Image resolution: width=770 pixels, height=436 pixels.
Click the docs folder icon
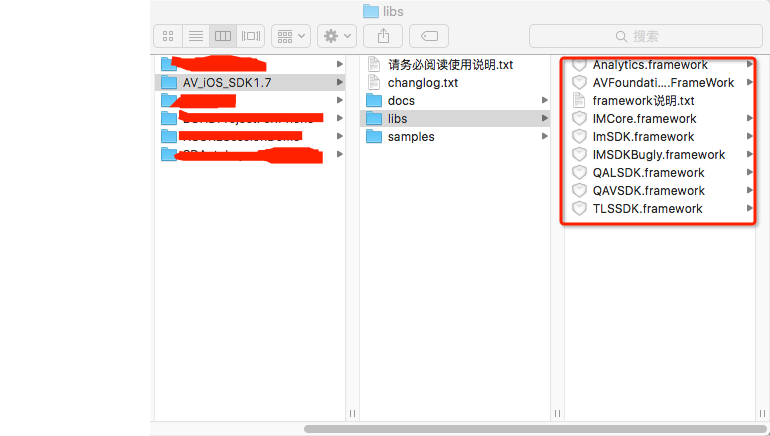(x=374, y=100)
